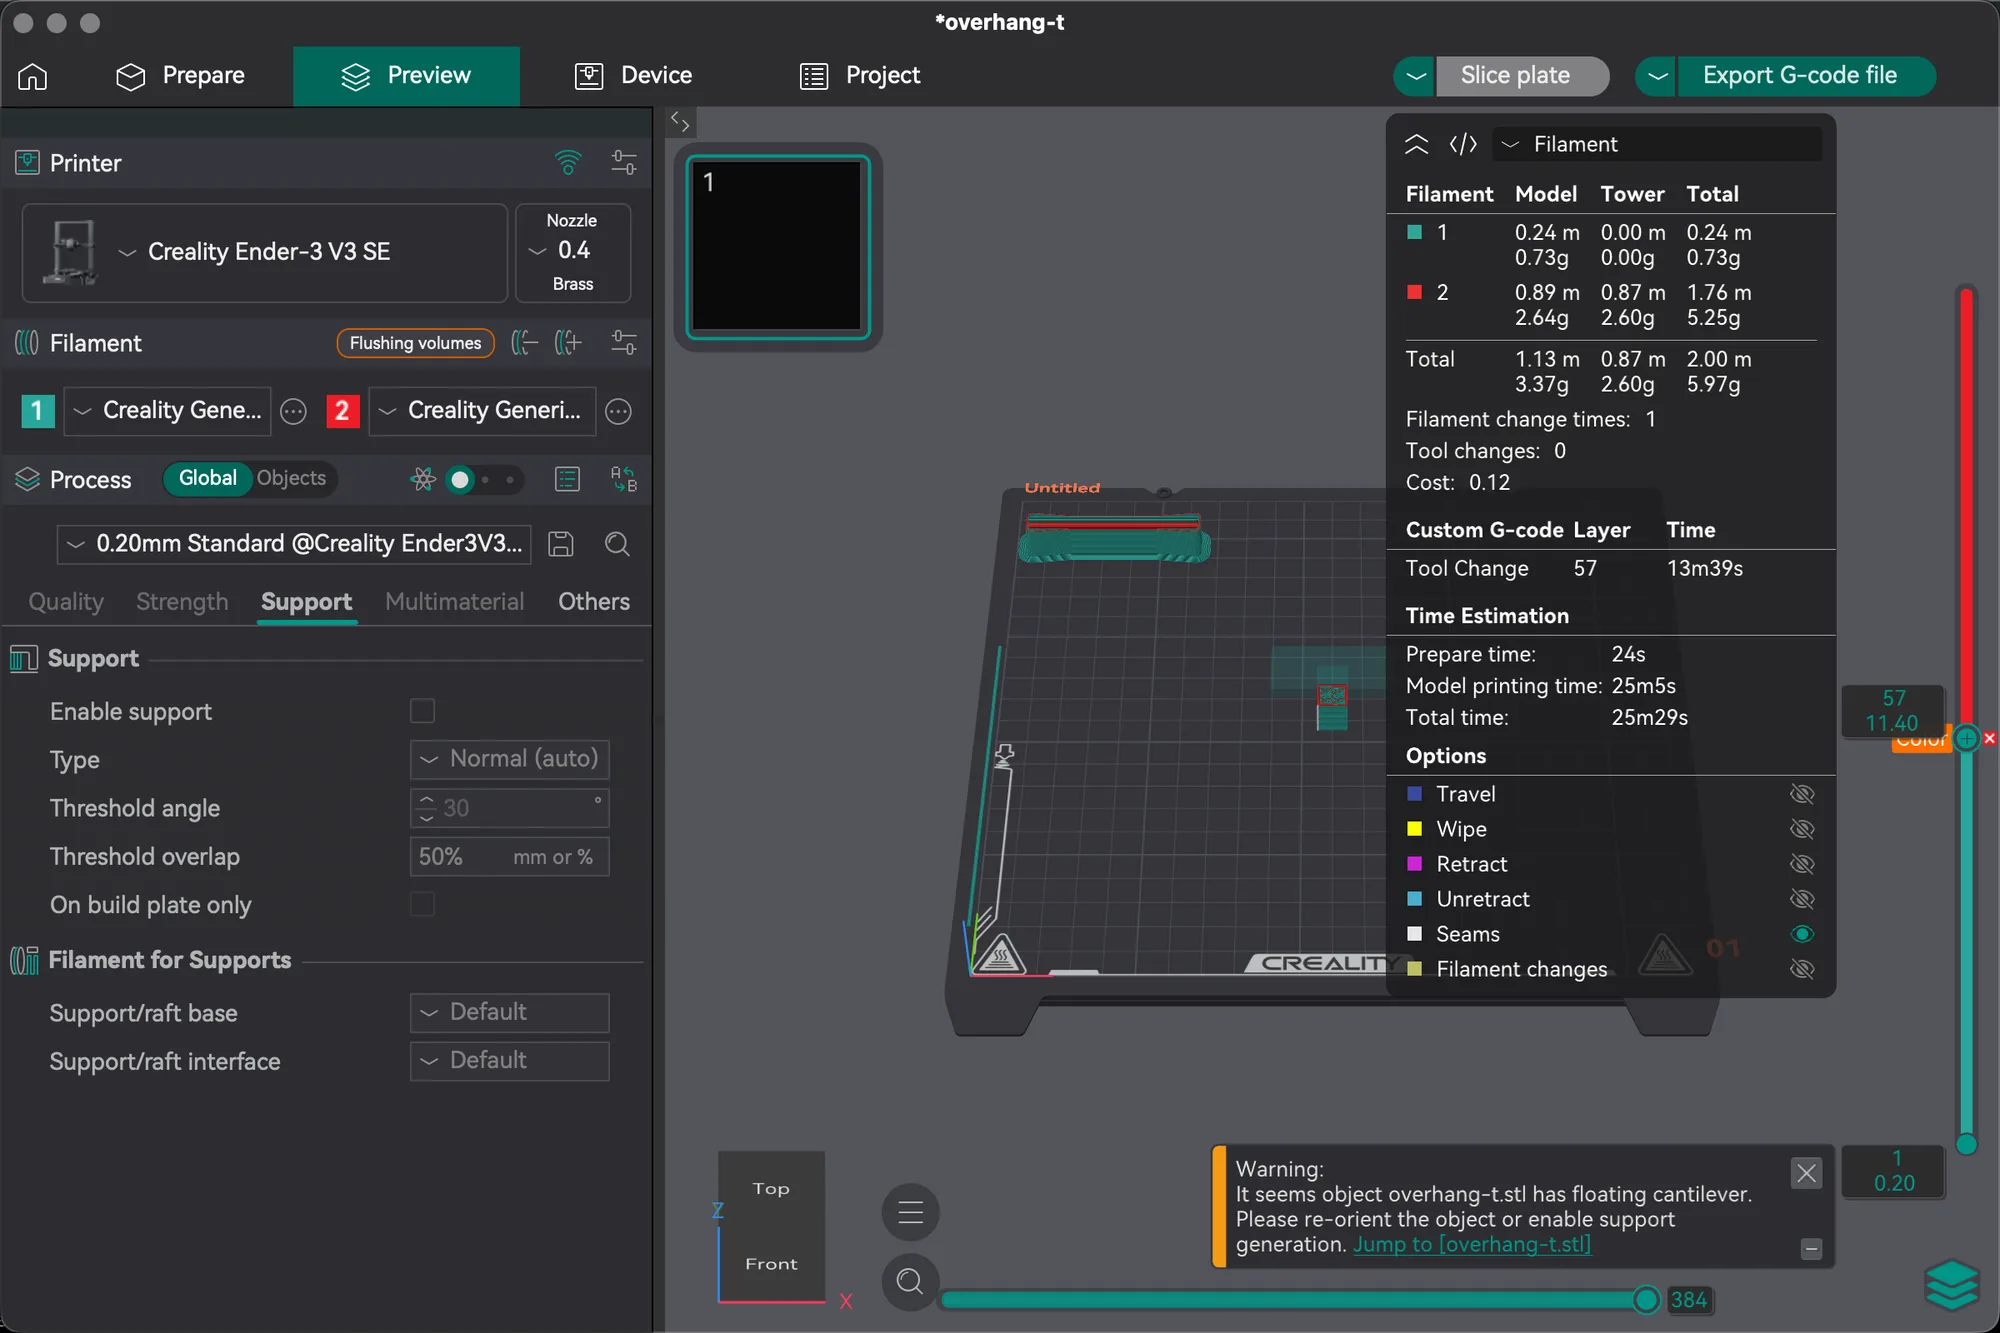Open filament settings sliders icon
This screenshot has width=2000, height=1333.
(x=624, y=343)
